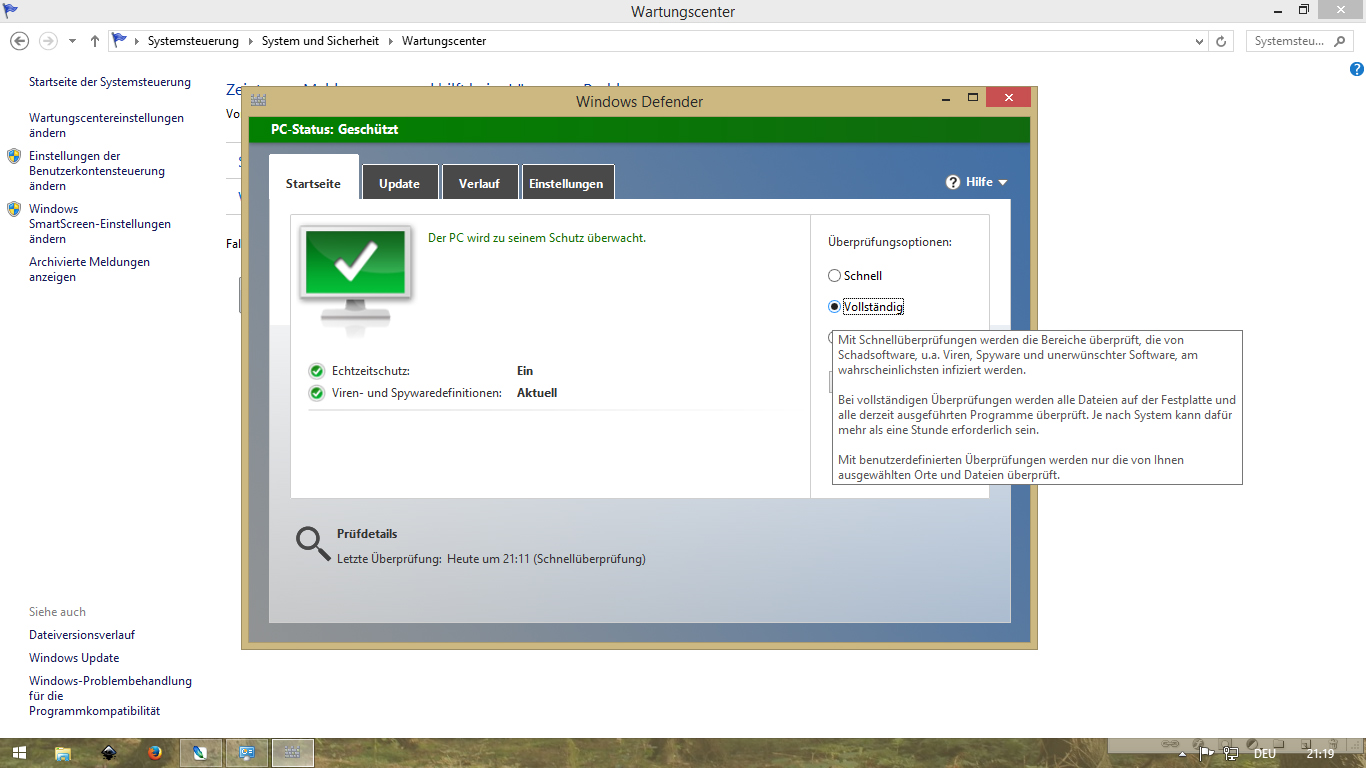
Task: Open the Windows Start button
Action: (19, 753)
